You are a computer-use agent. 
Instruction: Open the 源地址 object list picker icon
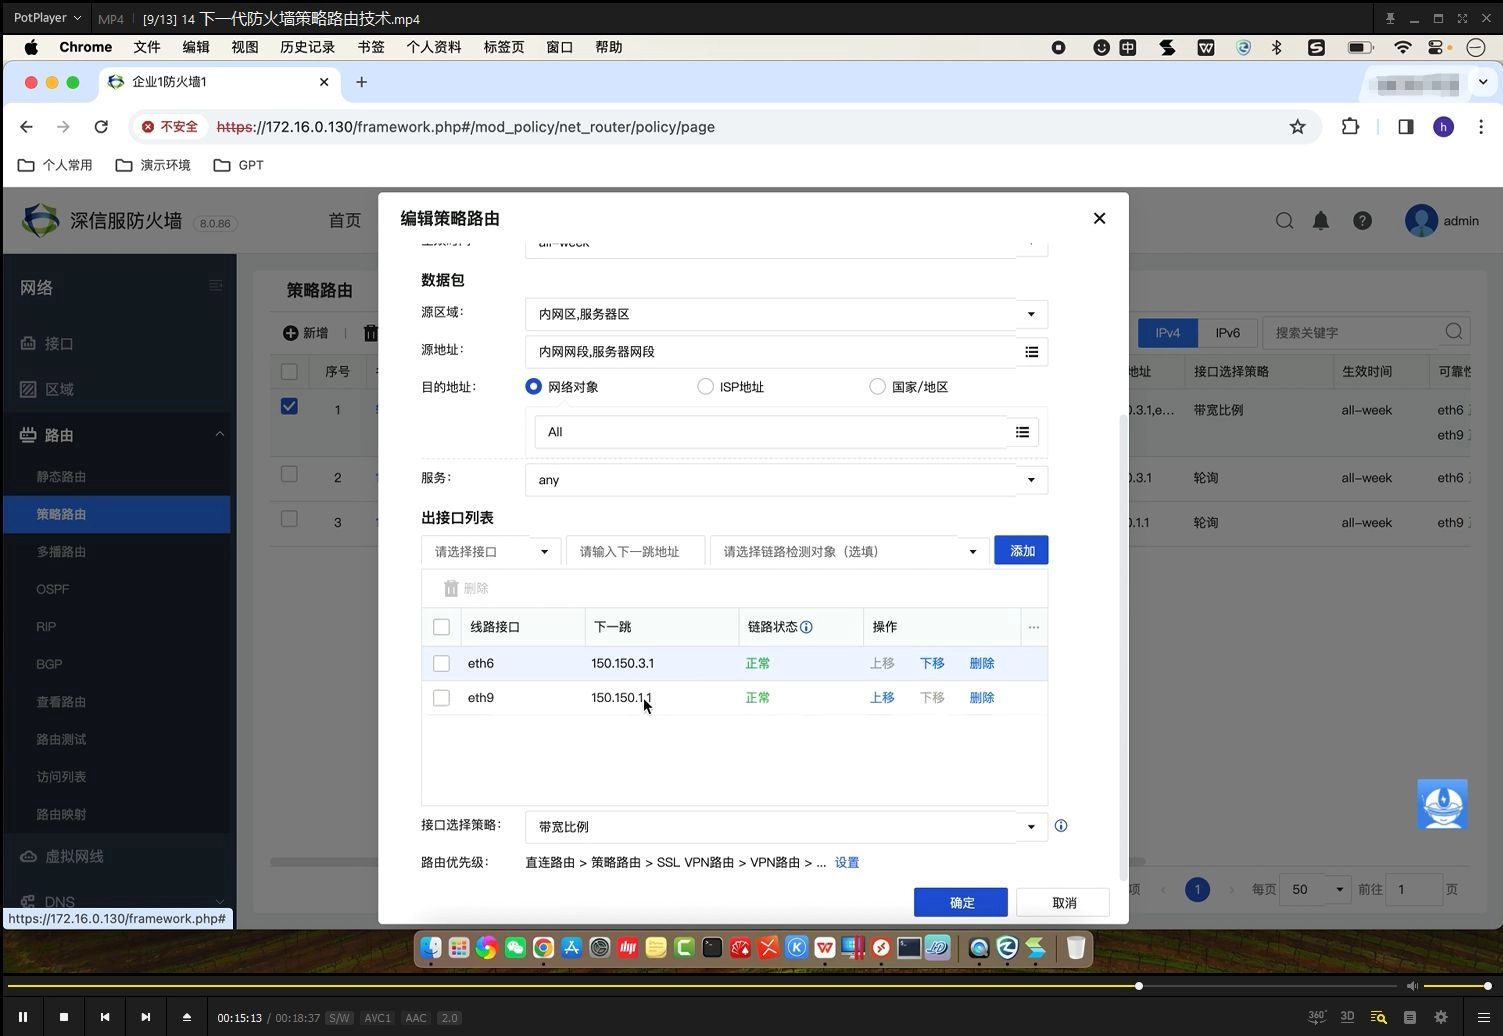click(x=1032, y=351)
